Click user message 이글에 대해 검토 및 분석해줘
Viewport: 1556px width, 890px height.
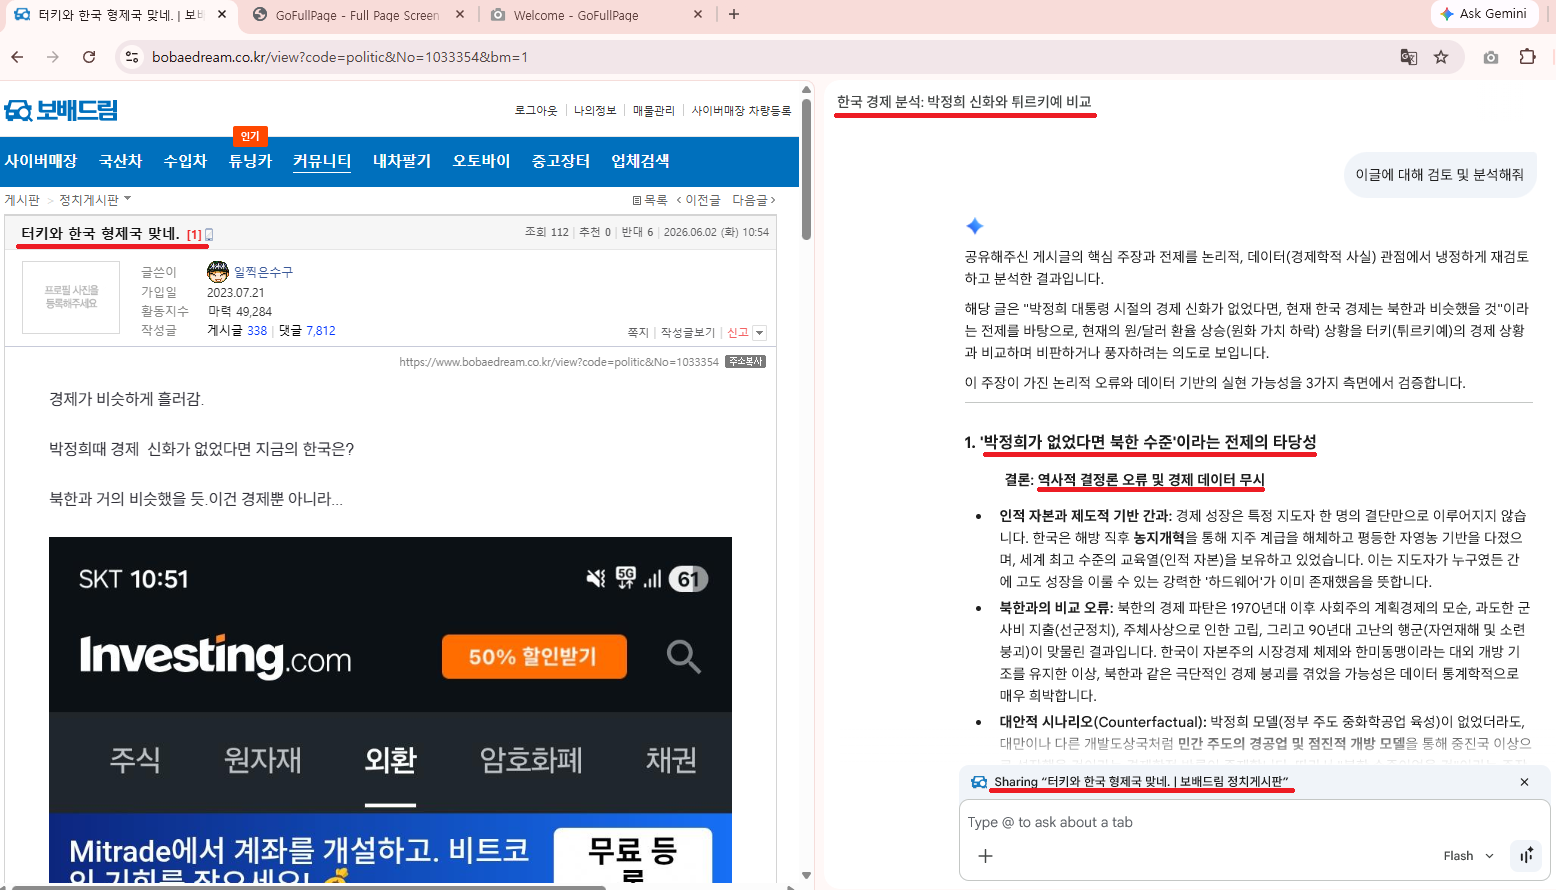click(1439, 175)
